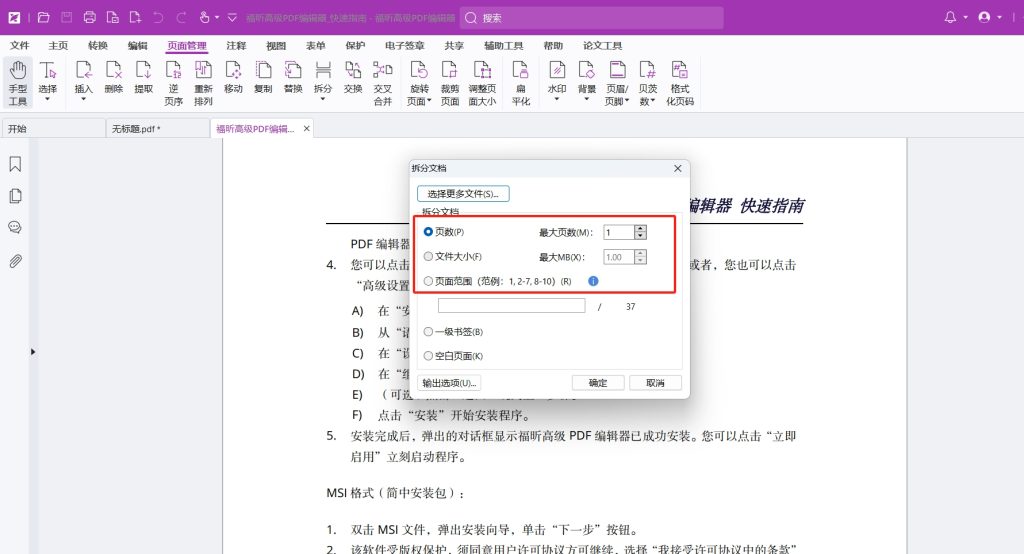Click the 确定 (OK) button
This screenshot has height=554, width=1024.
pyautogui.click(x=598, y=383)
